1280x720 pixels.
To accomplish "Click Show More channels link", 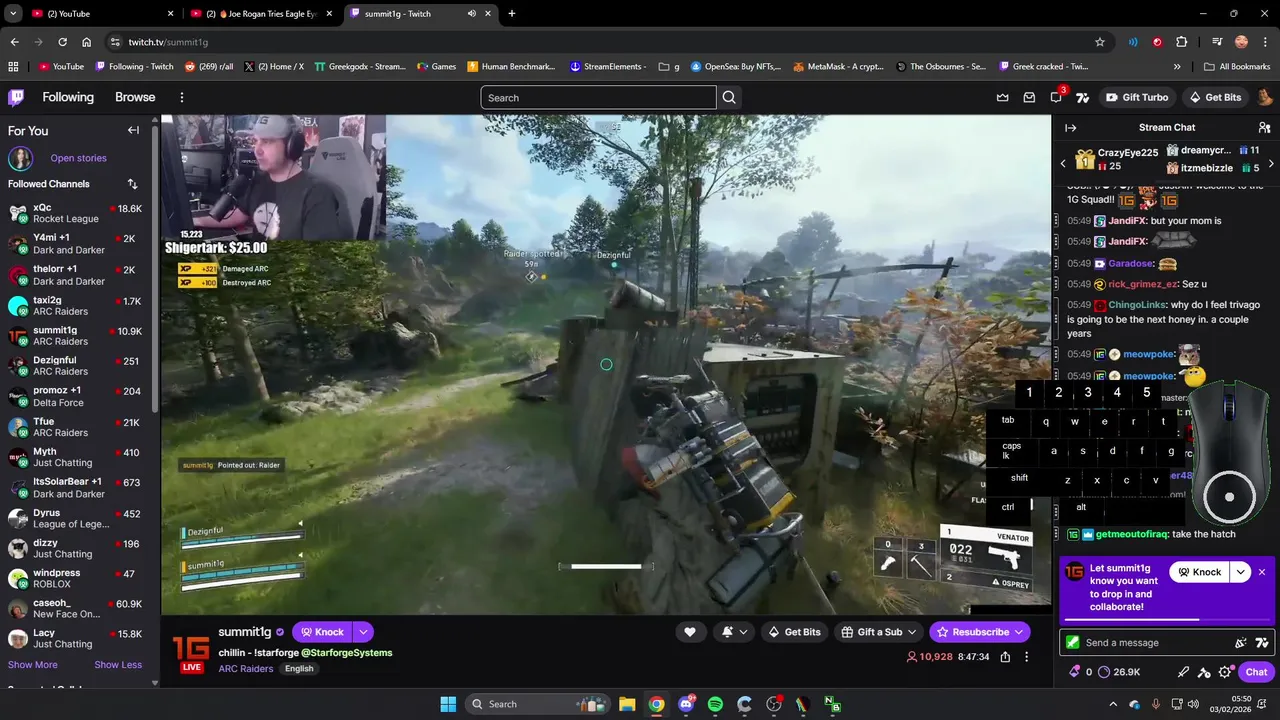I will pos(33,665).
